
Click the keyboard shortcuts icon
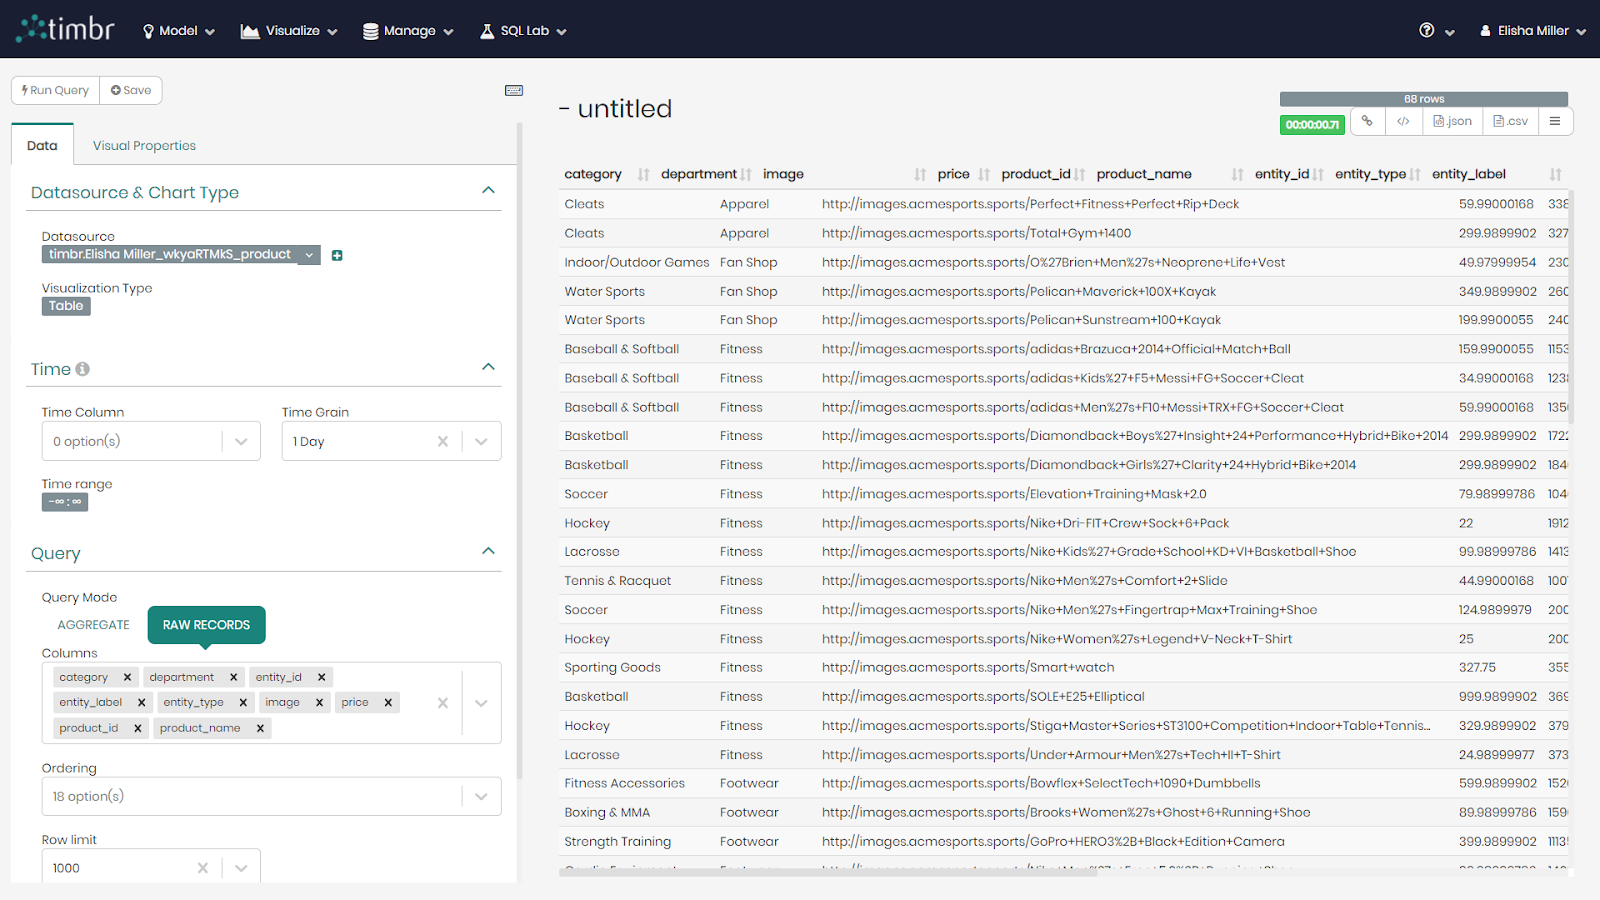click(514, 91)
